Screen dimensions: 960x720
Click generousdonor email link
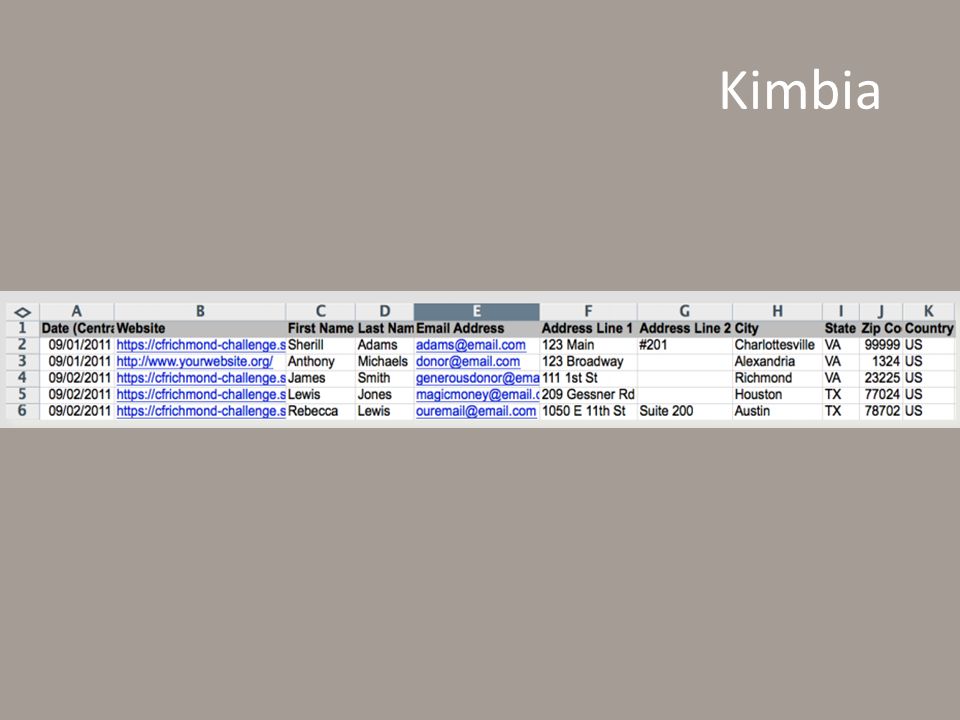[x=478, y=378]
